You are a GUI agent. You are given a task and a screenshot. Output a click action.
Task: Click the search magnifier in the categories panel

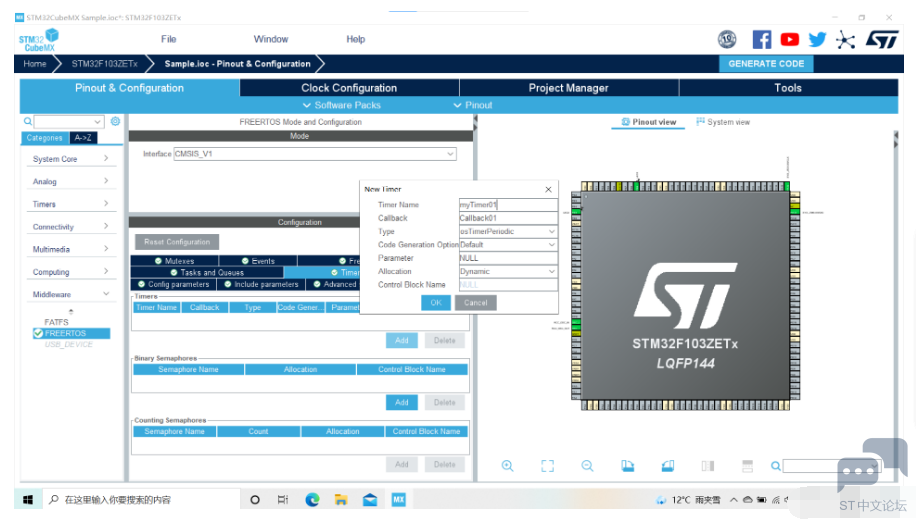click(x=27, y=121)
